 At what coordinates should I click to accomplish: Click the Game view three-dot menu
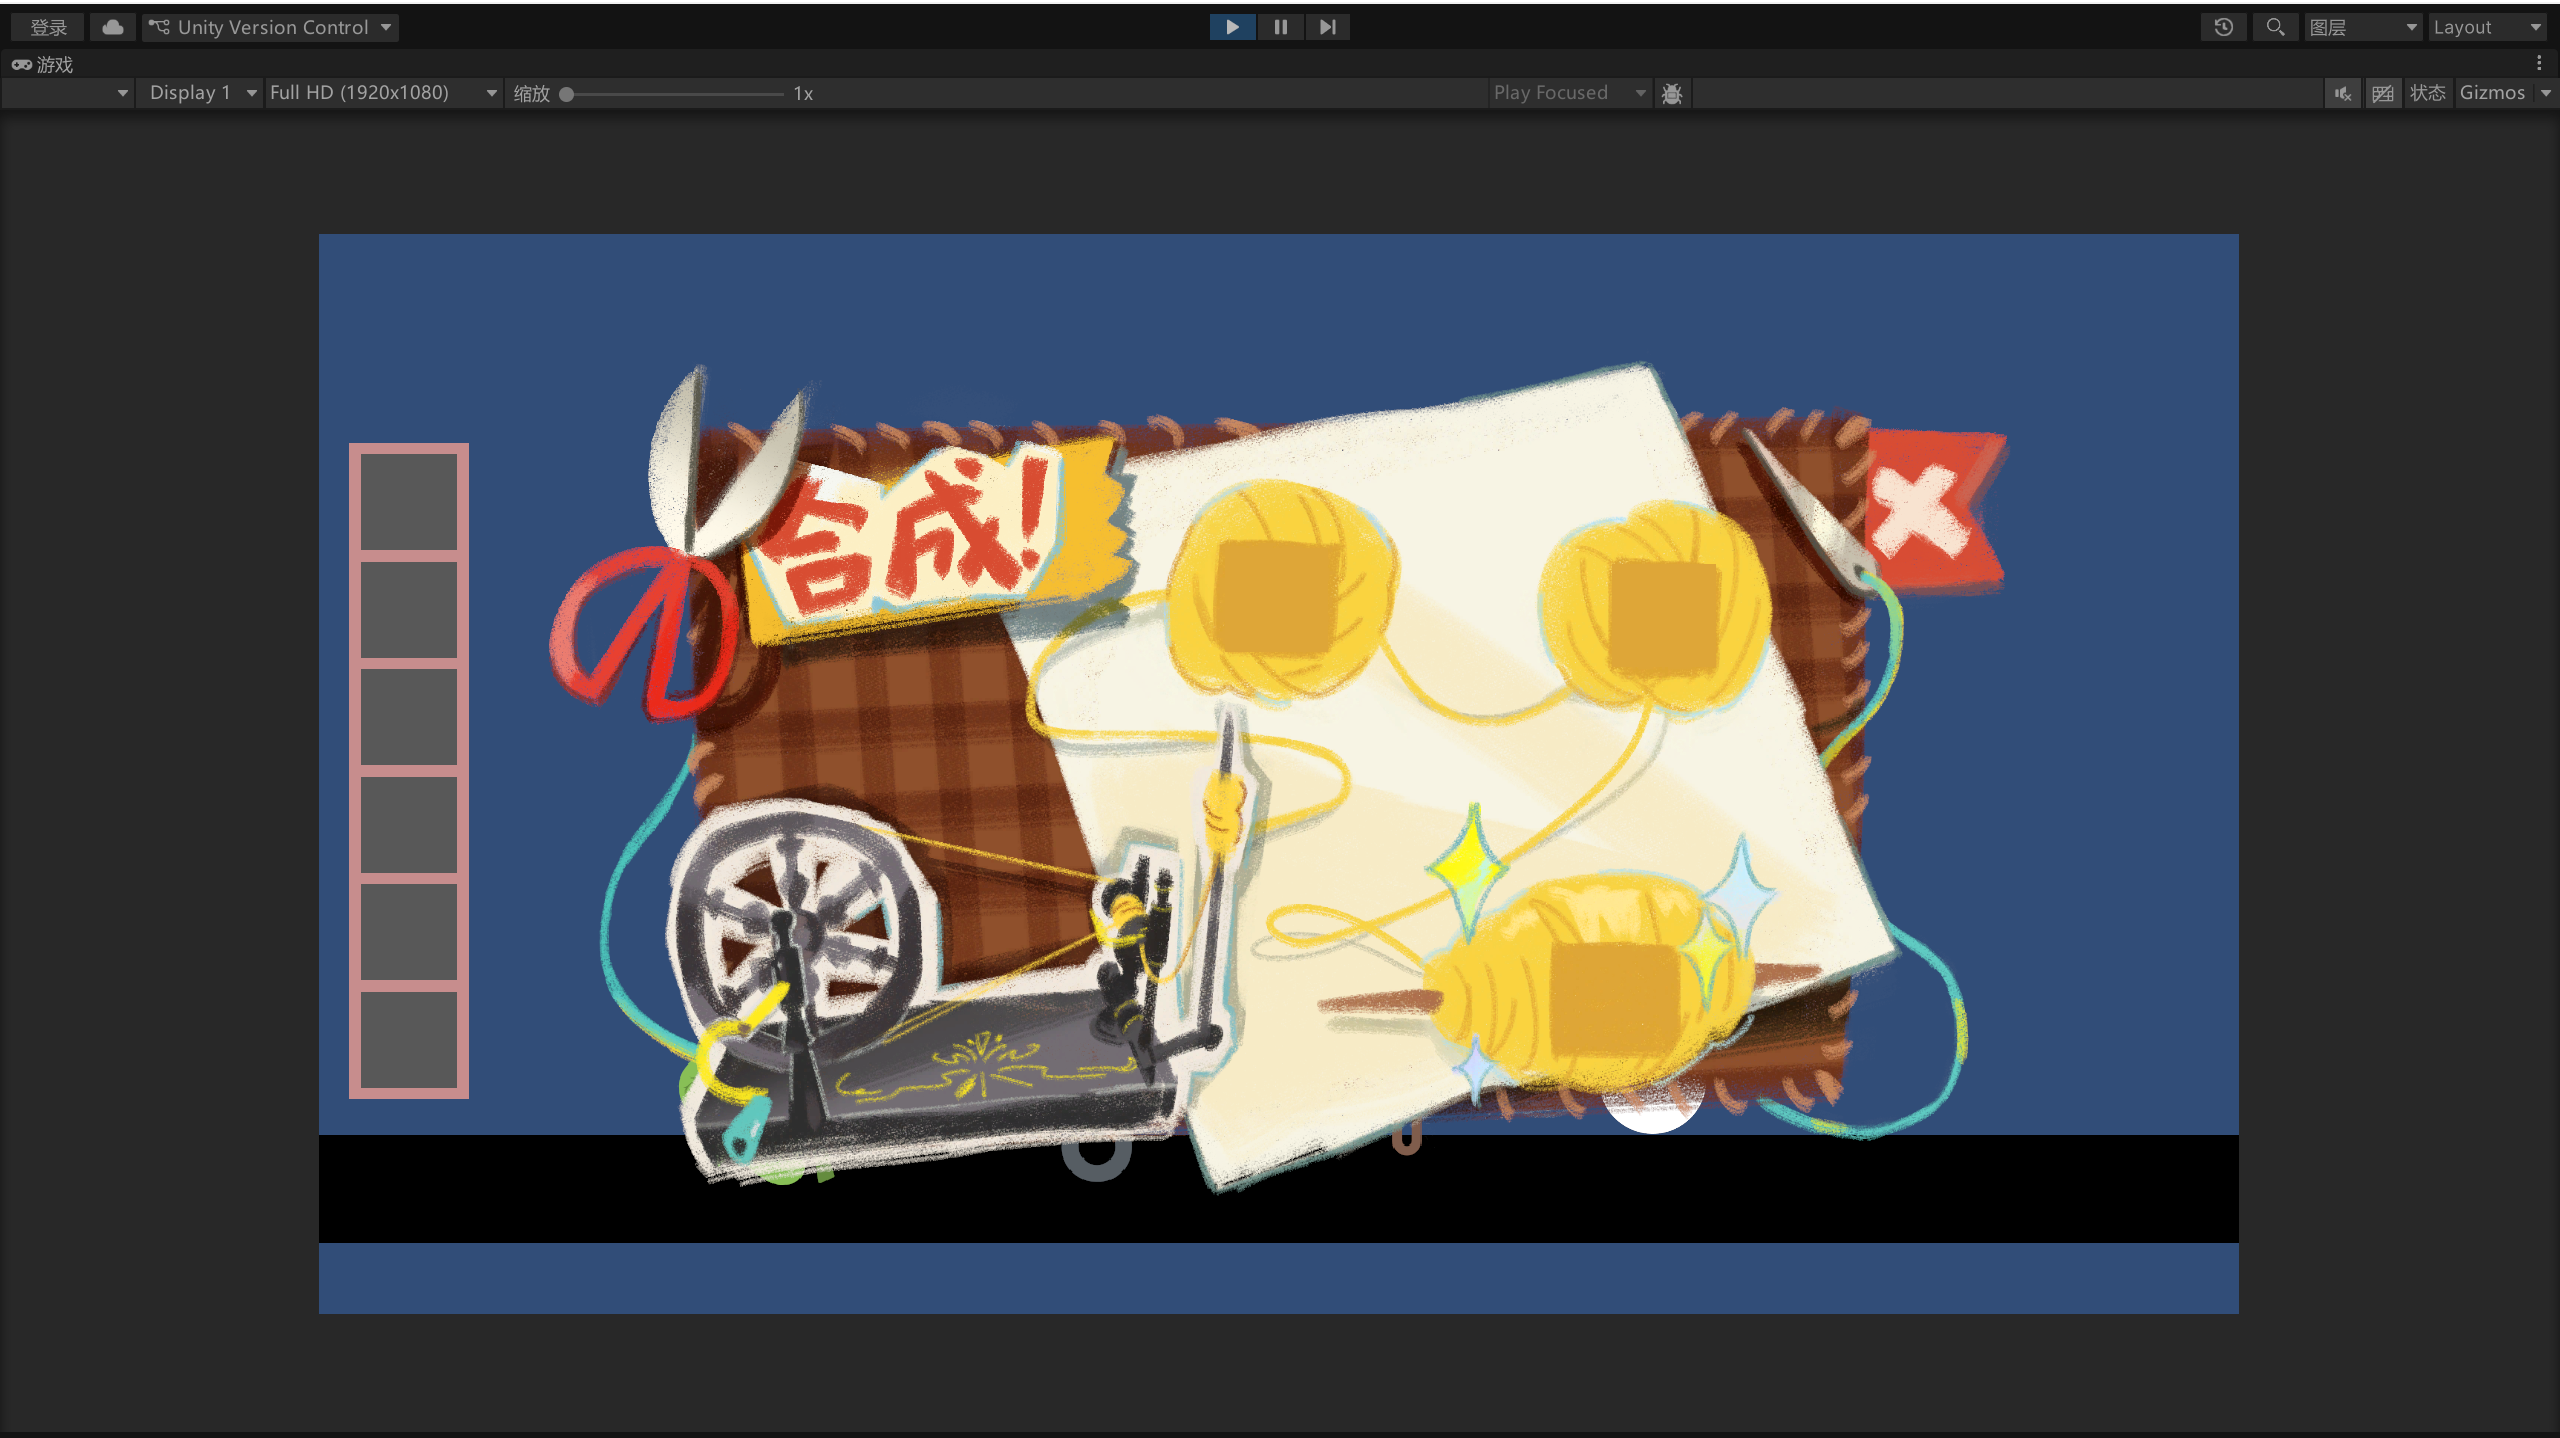[2539, 63]
